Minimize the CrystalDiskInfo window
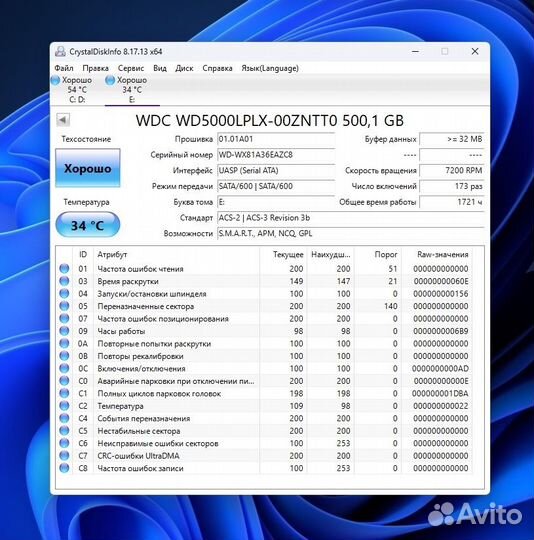Viewport: 534px width, 540px height. click(416, 51)
